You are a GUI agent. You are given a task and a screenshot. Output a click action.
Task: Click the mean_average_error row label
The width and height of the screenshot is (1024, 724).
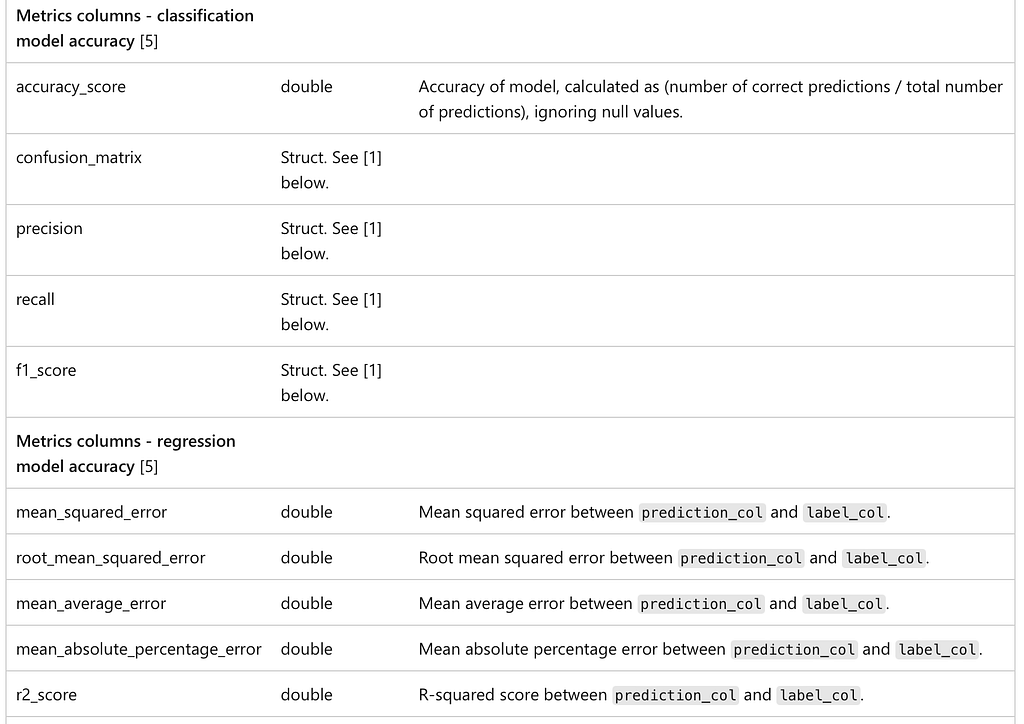[x=91, y=604]
